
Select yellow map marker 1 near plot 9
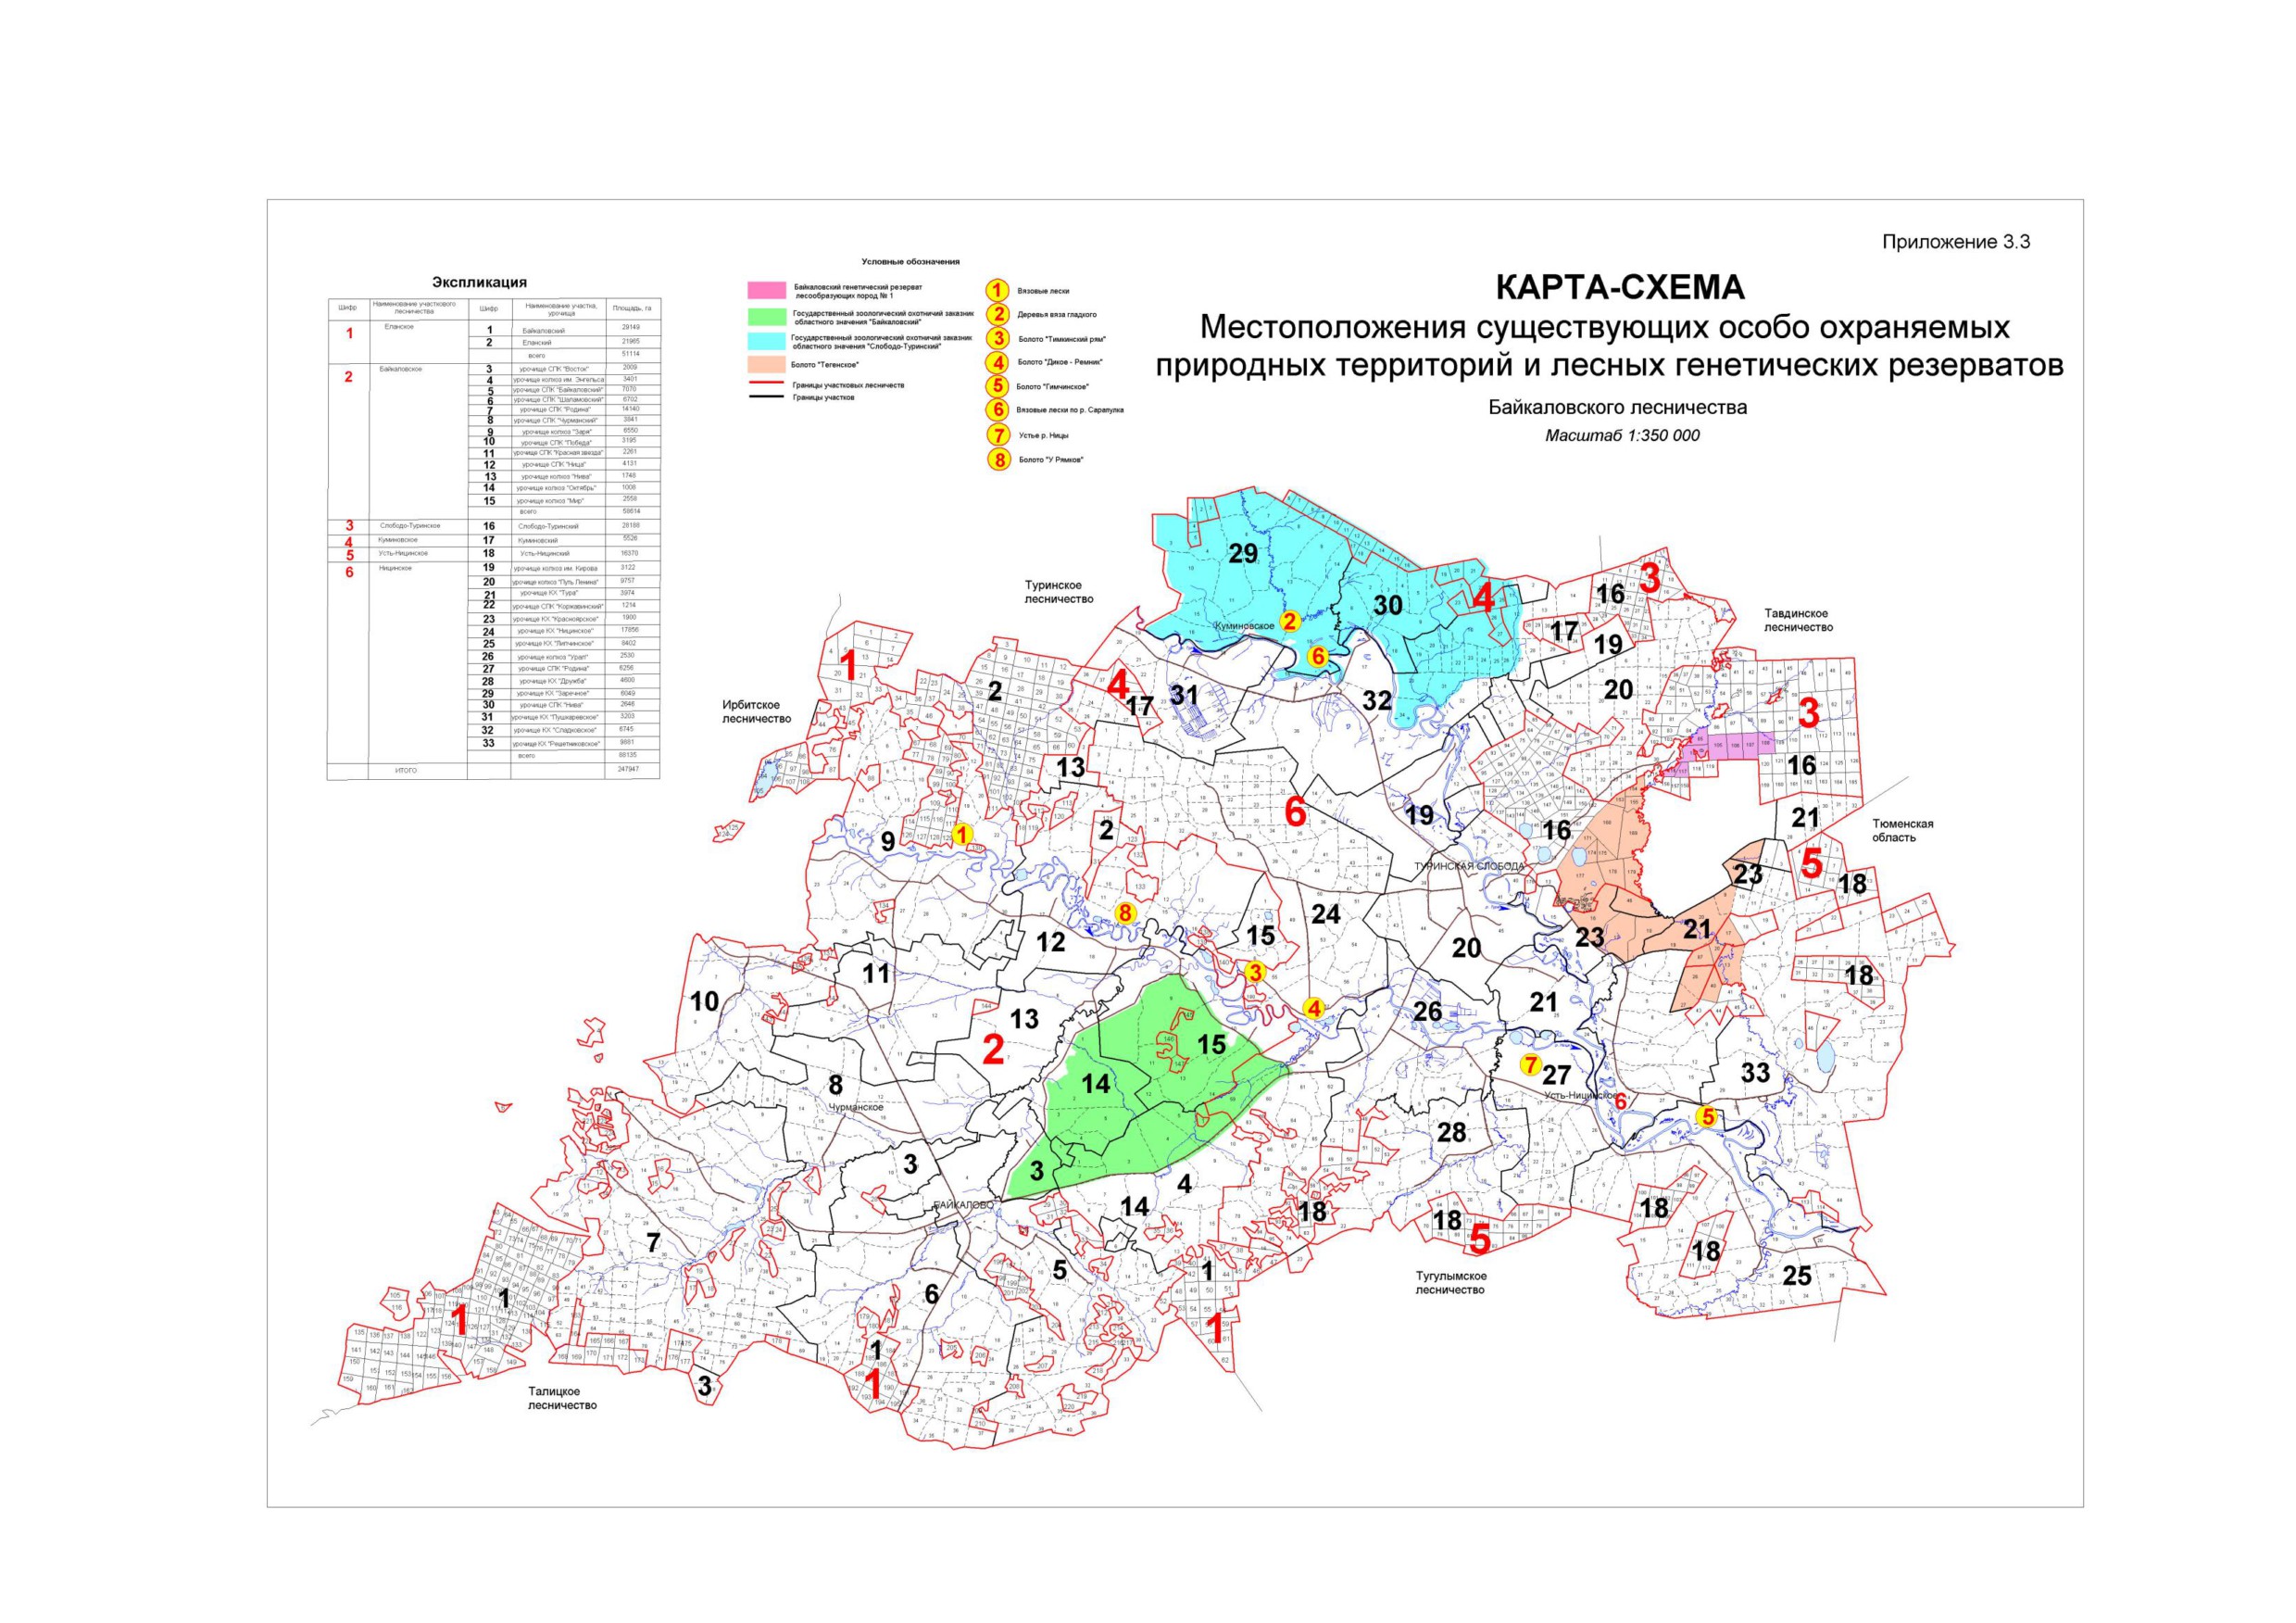click(962, 834)
